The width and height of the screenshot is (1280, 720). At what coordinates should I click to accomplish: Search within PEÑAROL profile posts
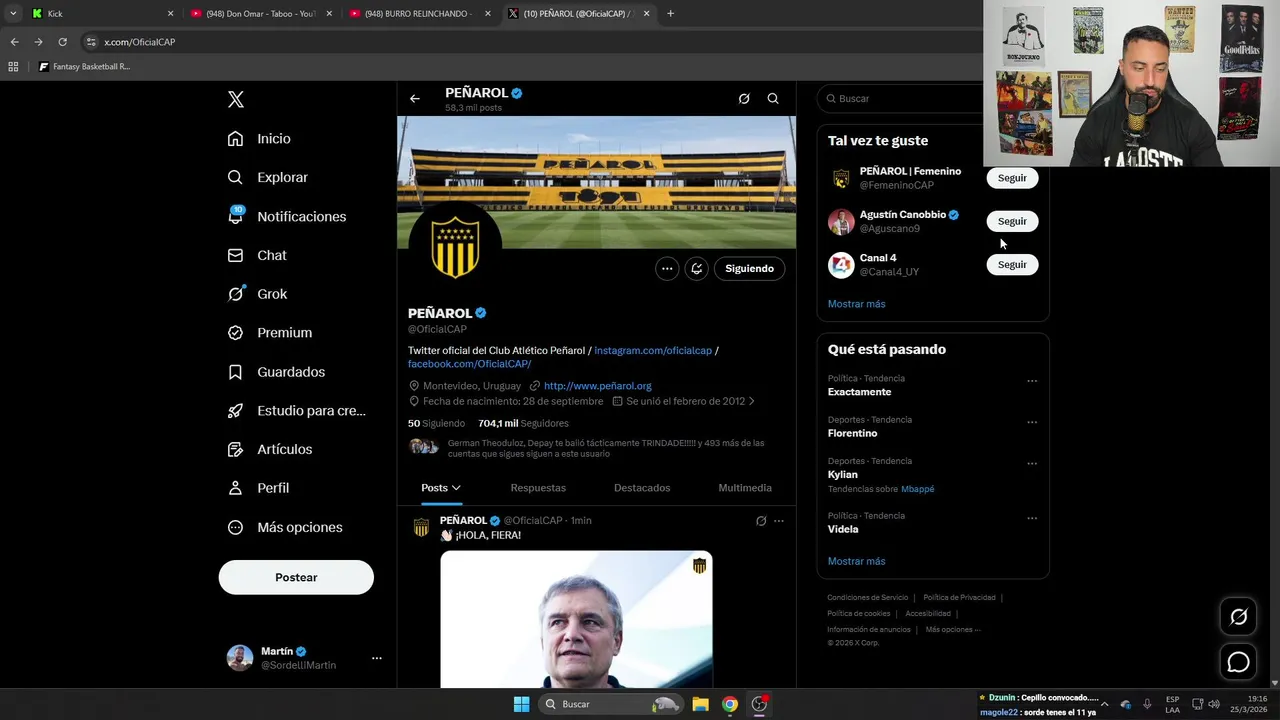pyautogui.click(x=773, y=99)
